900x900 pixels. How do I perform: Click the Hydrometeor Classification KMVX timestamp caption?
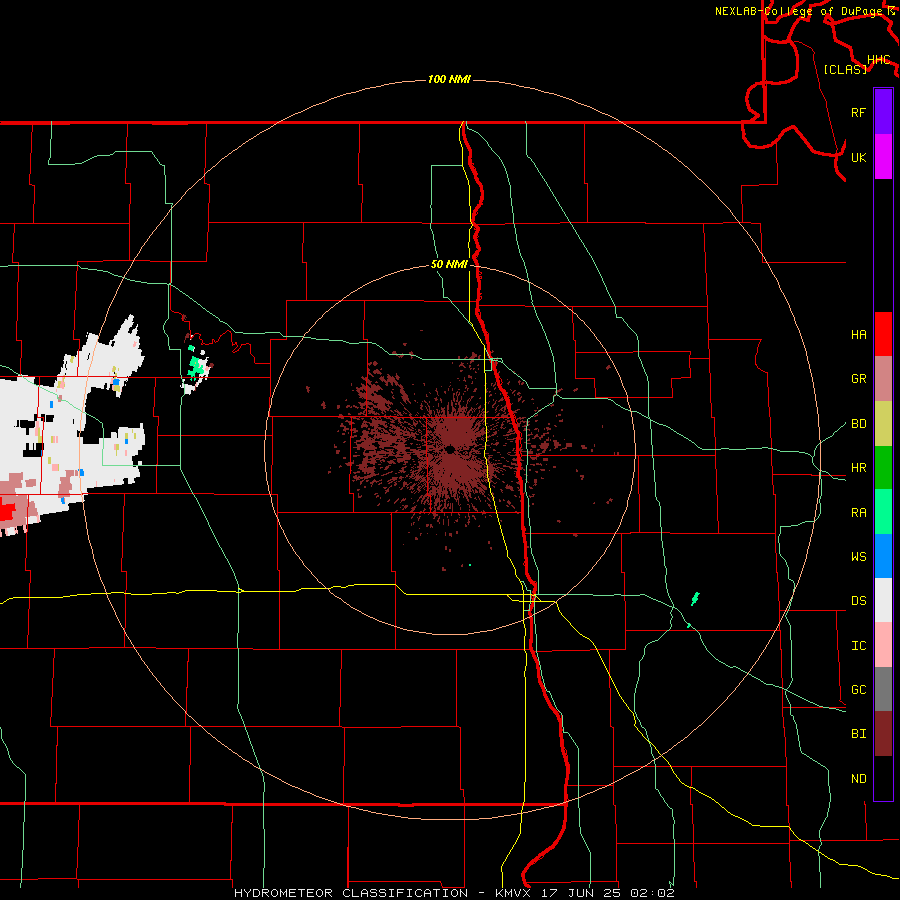click(454, 893)
